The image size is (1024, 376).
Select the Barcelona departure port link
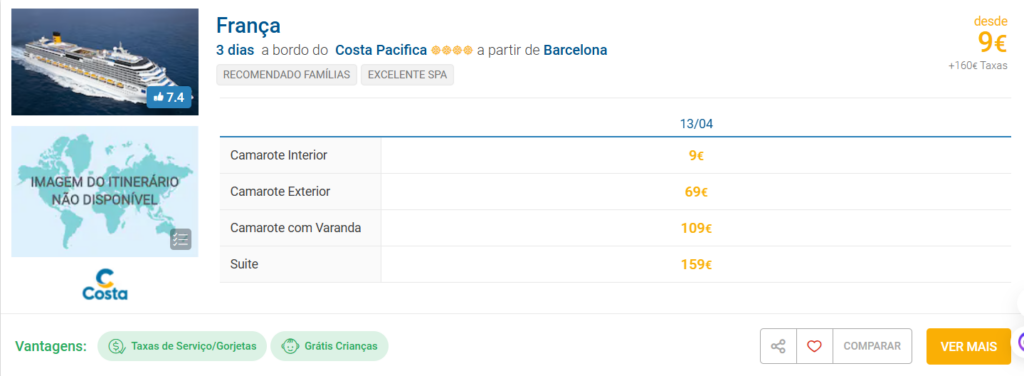point(575,50)
